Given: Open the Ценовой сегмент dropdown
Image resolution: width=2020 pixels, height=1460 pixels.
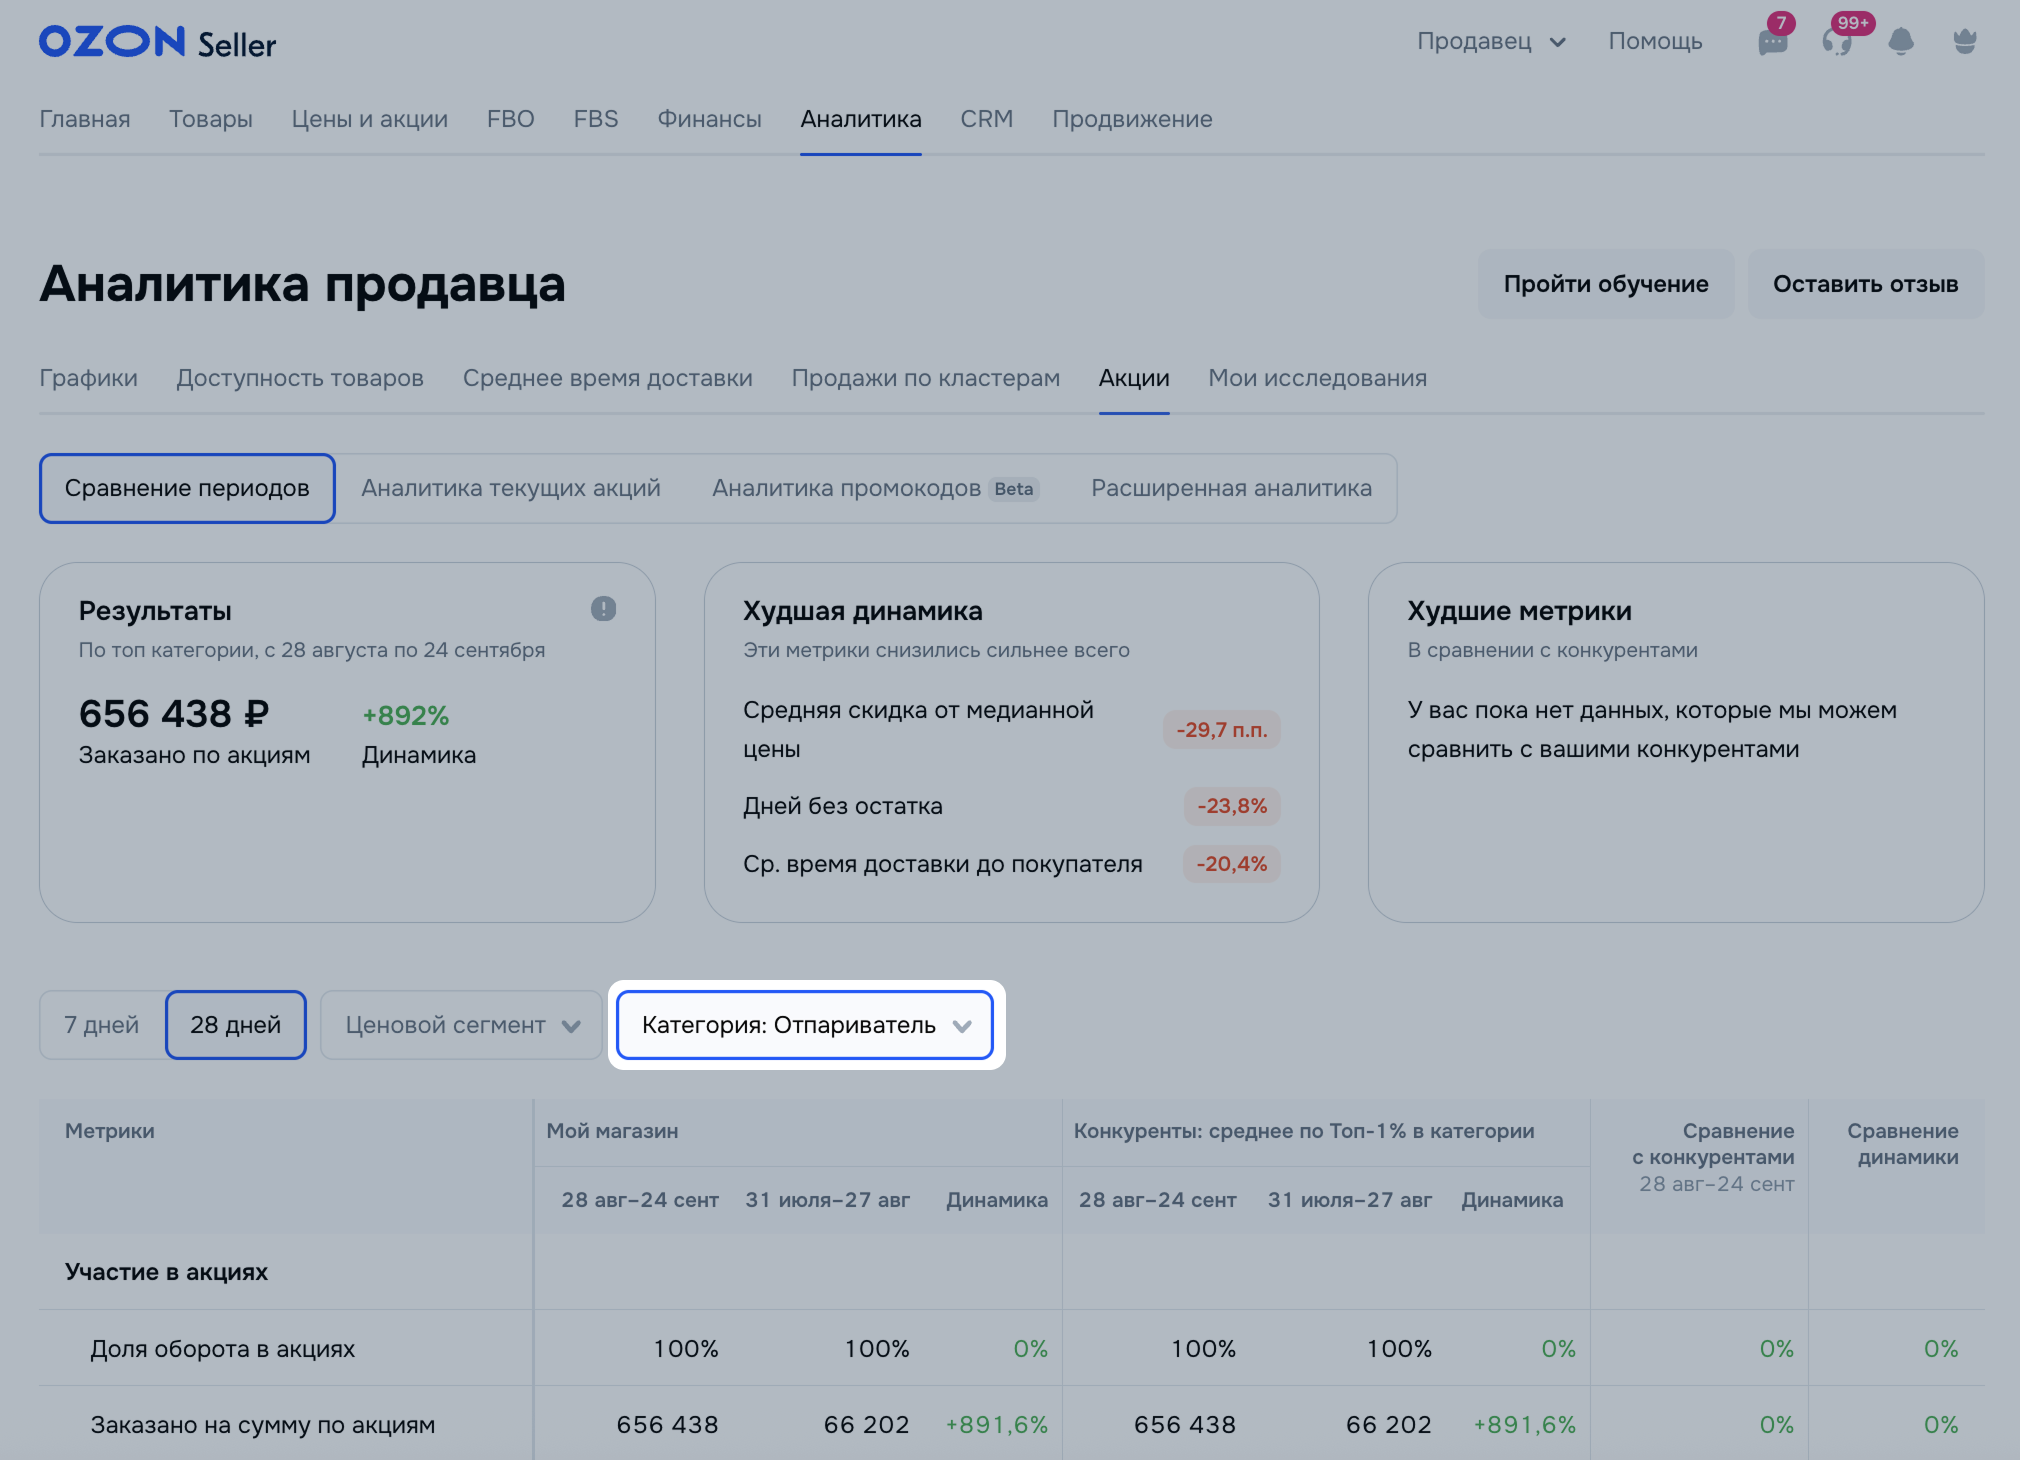Looking at the screenshot, I should click(461, 1025).
